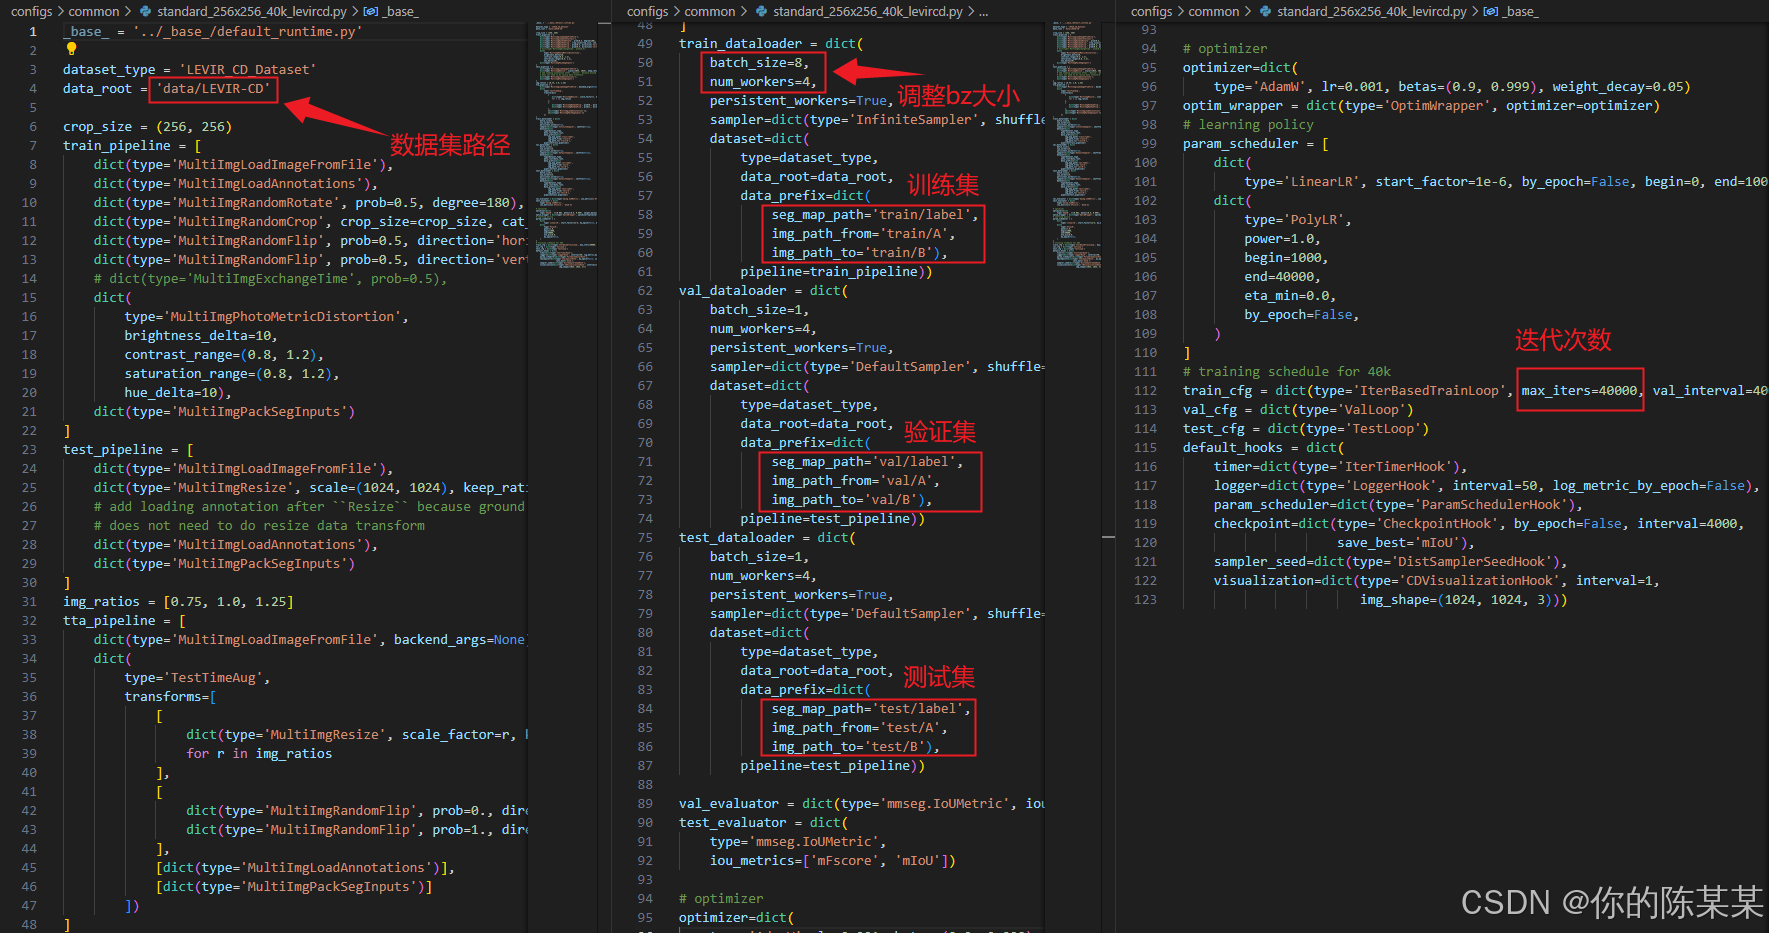This screenshot has width=1769, height=933.
Task: Click 'weight_decay=0.05' text
Action: point(1617,87)
